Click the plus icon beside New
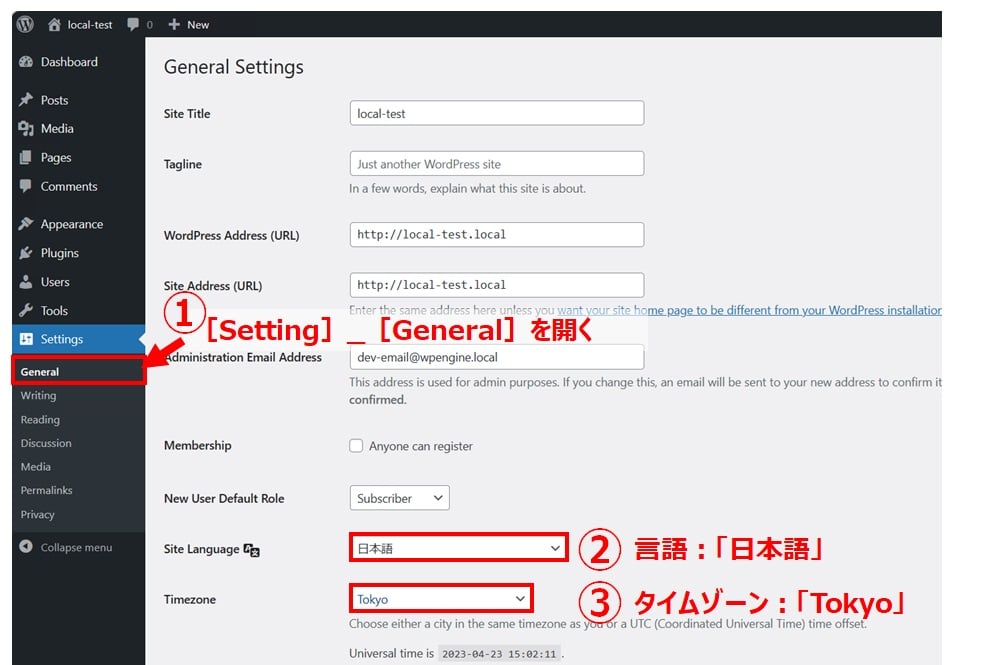 click(x=173, y=24)
